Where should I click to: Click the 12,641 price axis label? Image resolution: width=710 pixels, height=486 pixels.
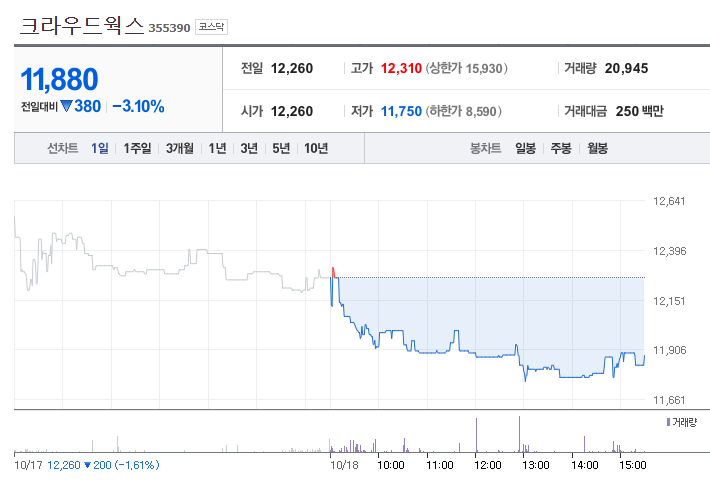pyautogui.click(x=669, y=201)
